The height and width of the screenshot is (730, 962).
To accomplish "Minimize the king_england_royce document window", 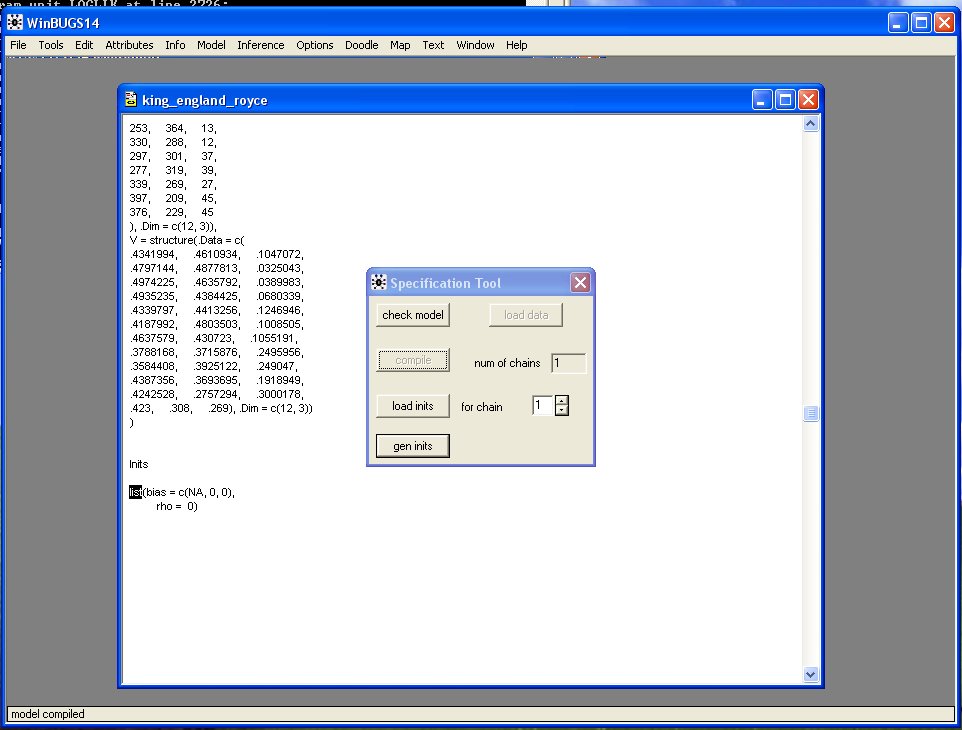I will tap(764, 100).
